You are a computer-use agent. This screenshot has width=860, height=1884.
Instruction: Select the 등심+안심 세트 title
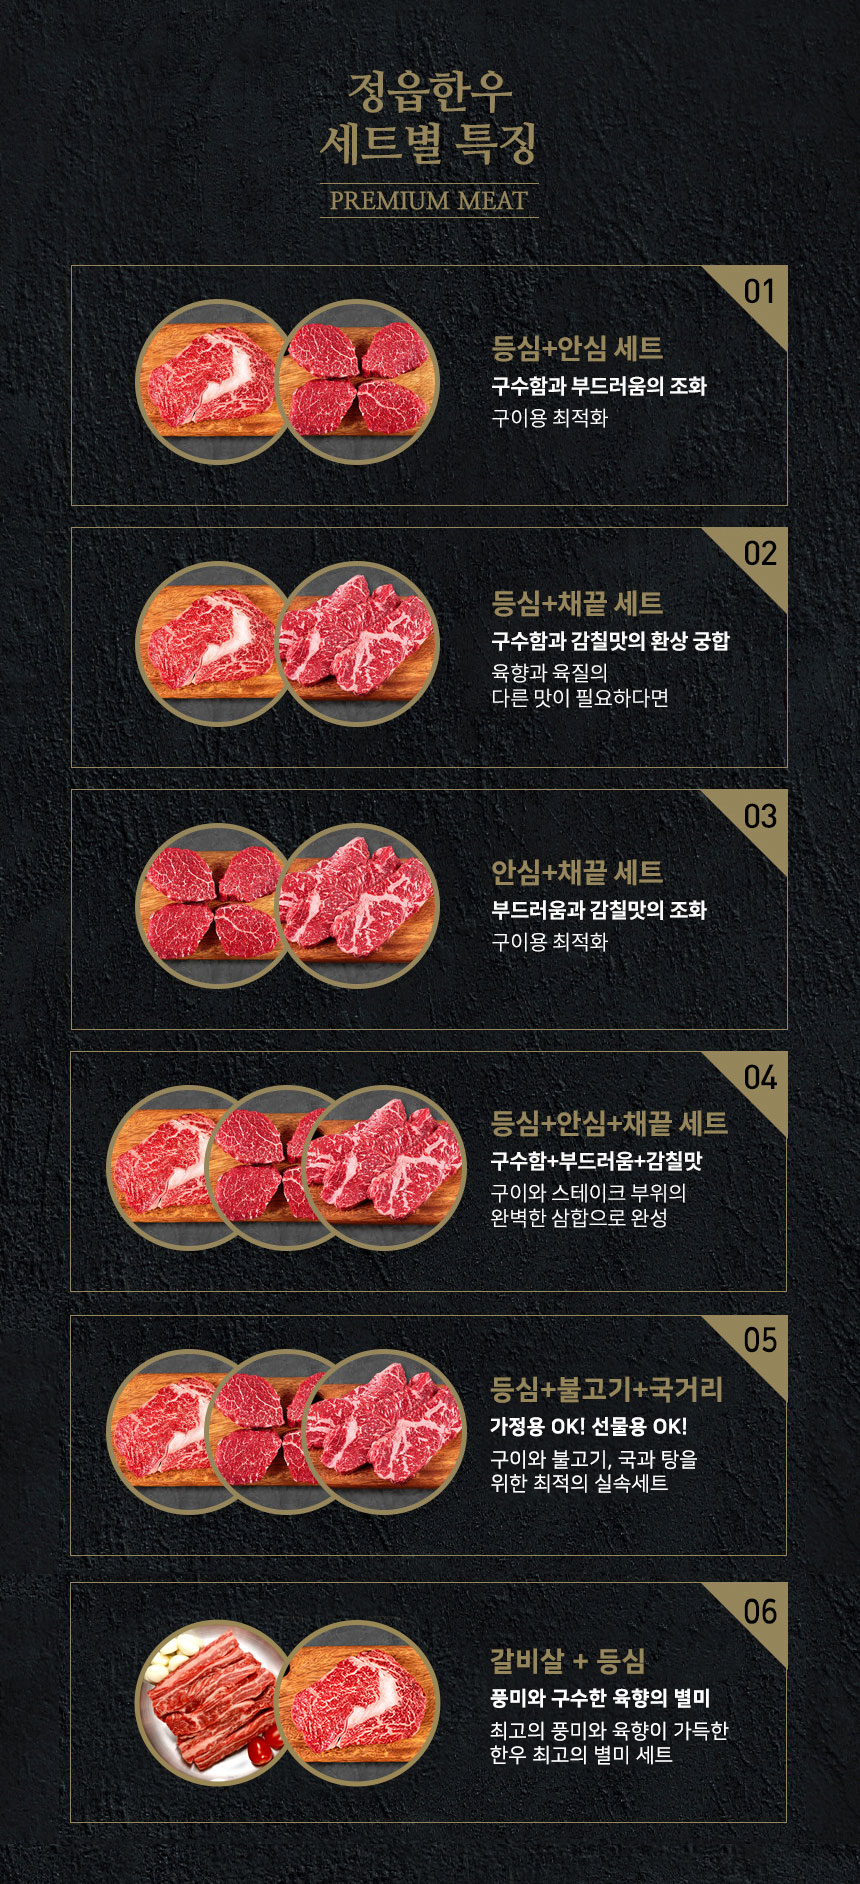(577, 349)
